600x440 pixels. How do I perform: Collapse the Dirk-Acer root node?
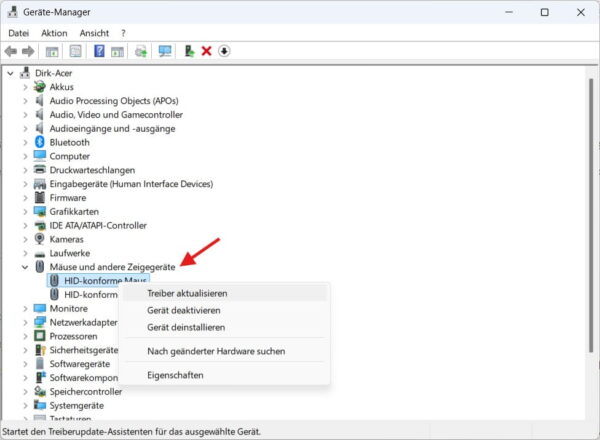(10, 73)
